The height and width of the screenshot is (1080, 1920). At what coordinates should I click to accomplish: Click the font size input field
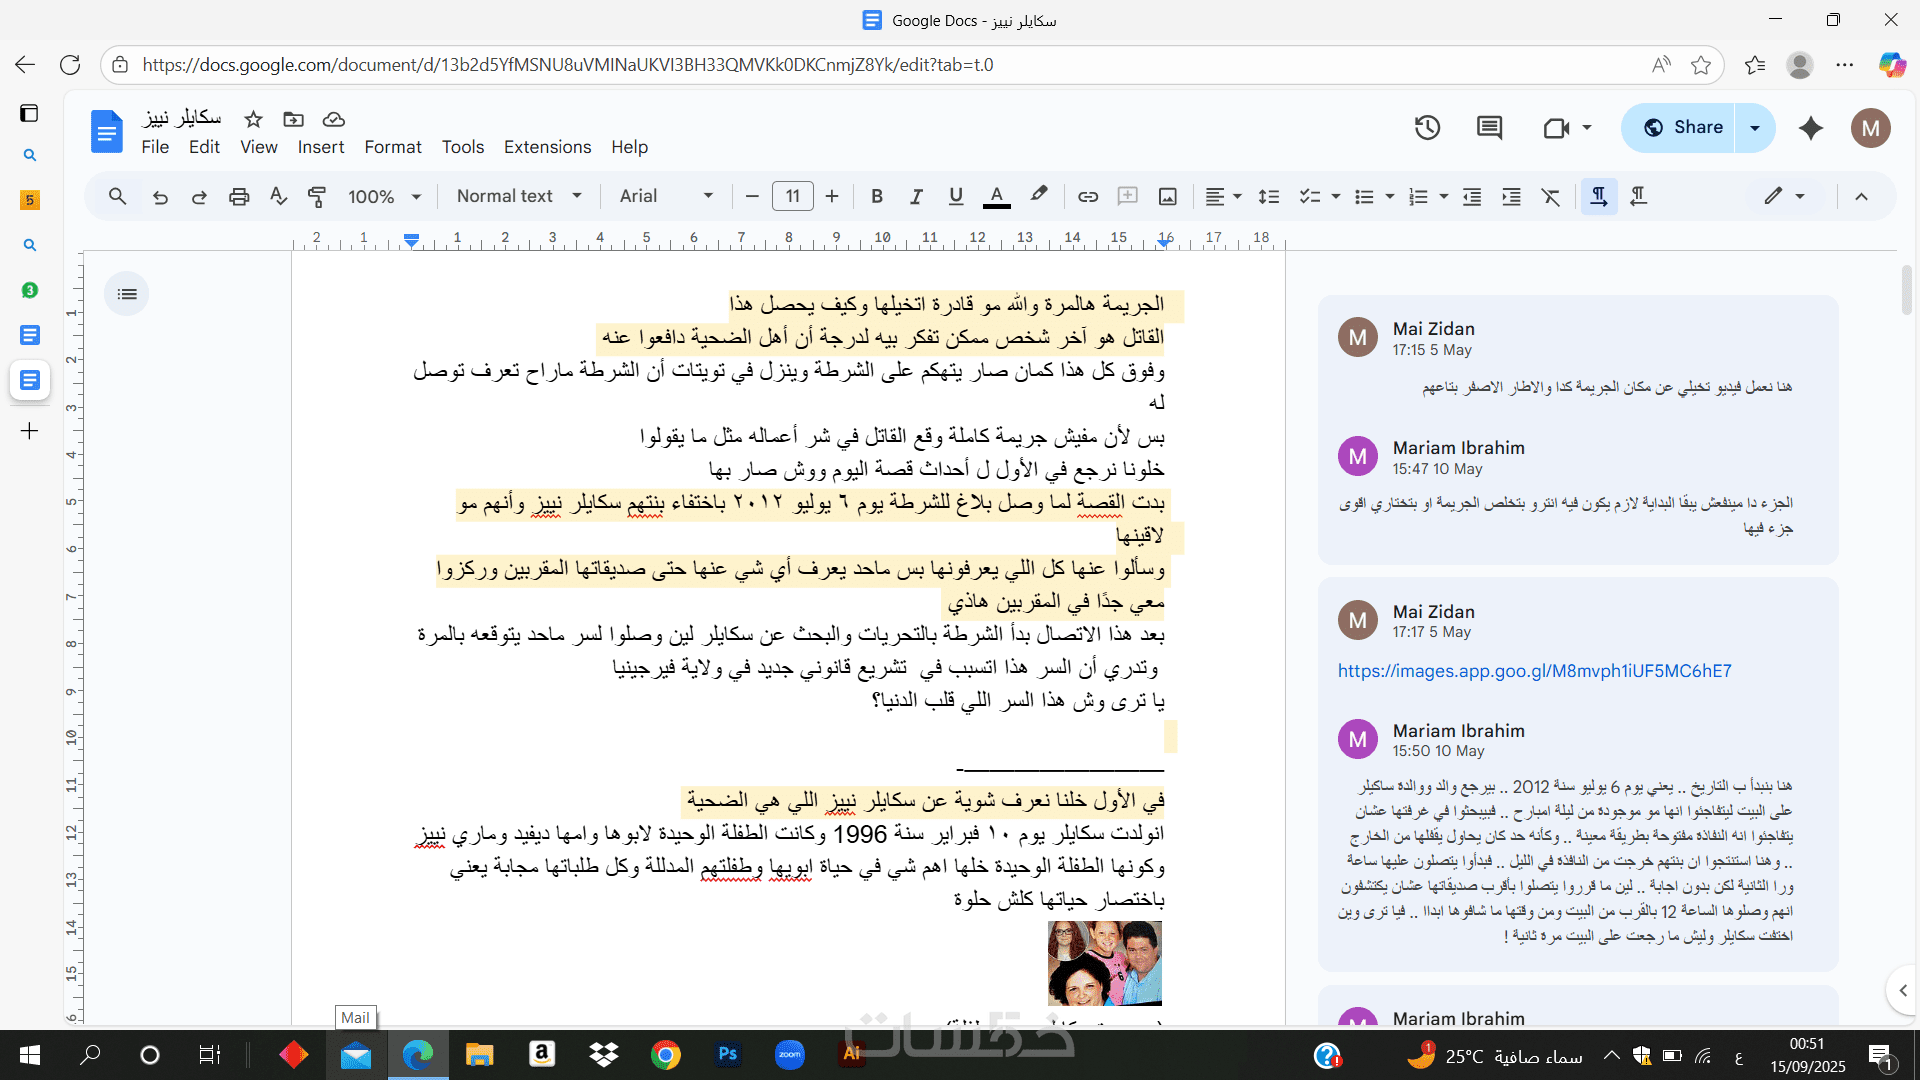point(792,197)
